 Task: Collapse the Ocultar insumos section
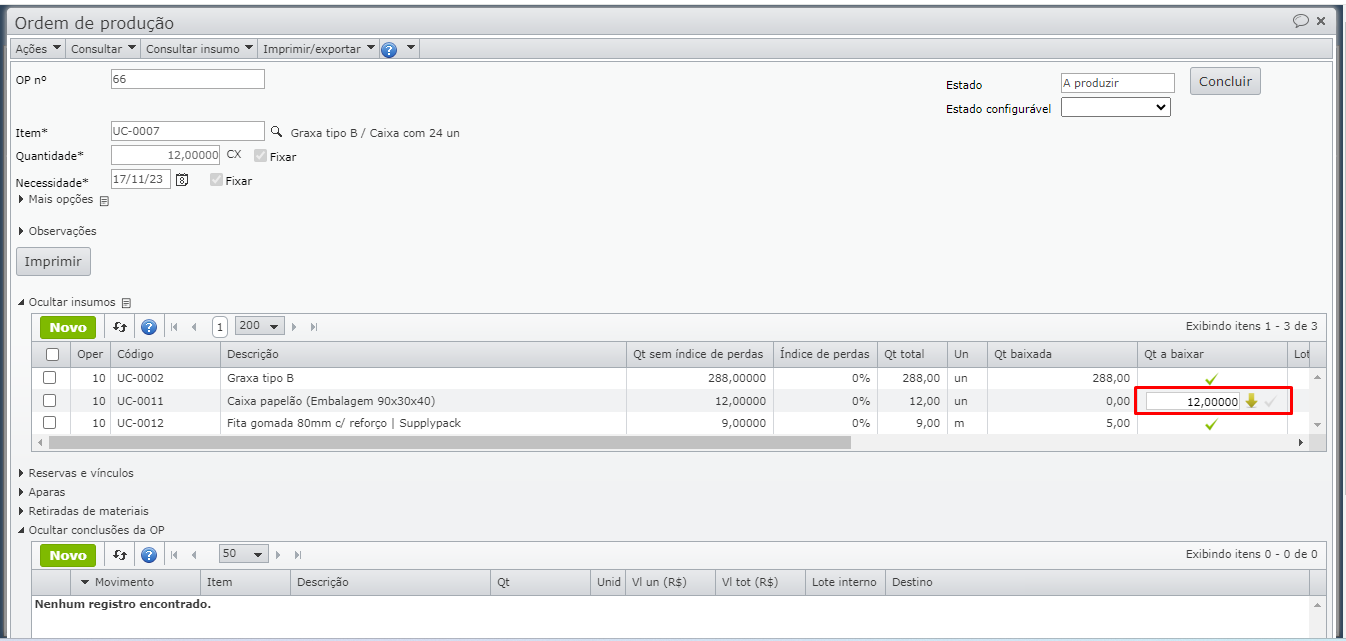pos(67,301)
